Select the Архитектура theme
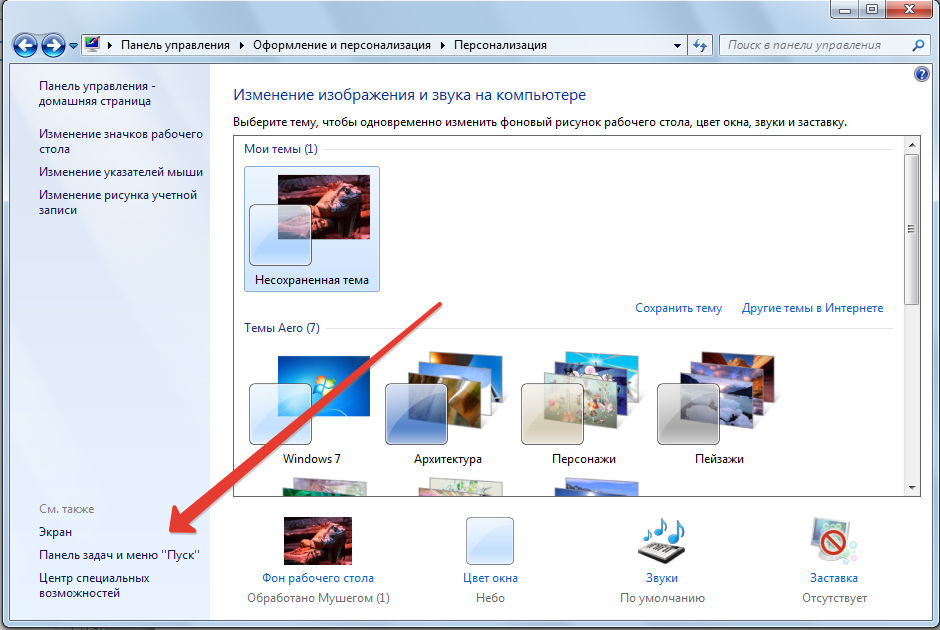The image size is (940, 630). click(x=448, y=410)
